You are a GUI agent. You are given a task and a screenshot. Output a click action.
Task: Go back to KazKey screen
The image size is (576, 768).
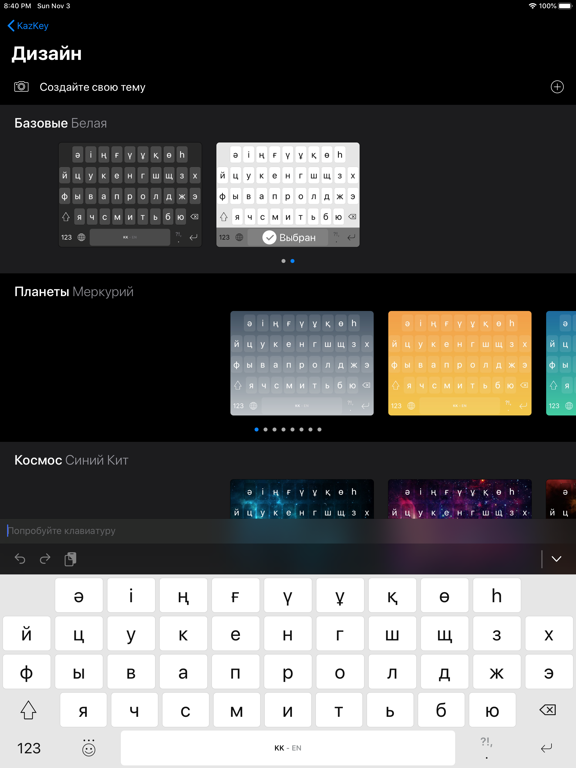[x=28, y=25]
